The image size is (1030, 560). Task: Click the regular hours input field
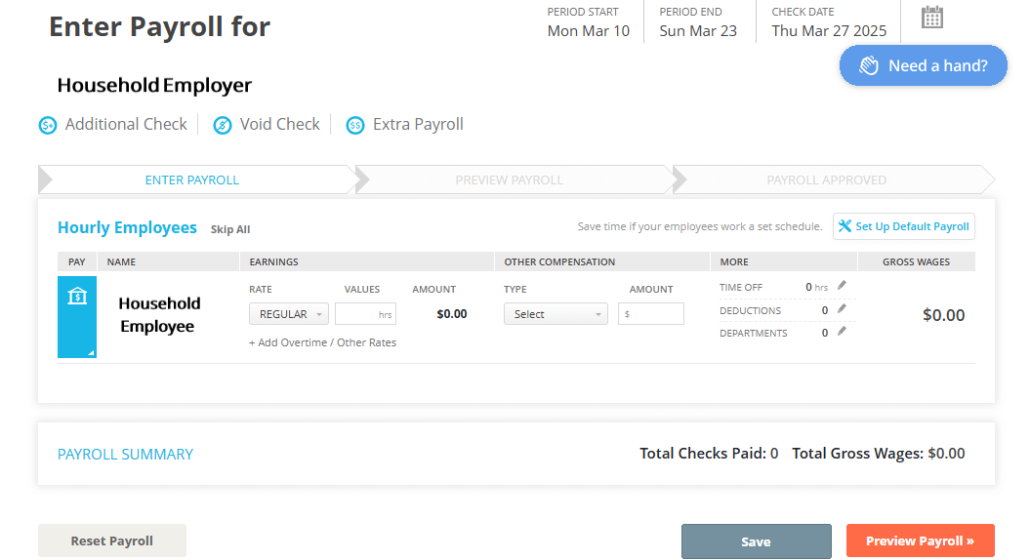(365, 314)
